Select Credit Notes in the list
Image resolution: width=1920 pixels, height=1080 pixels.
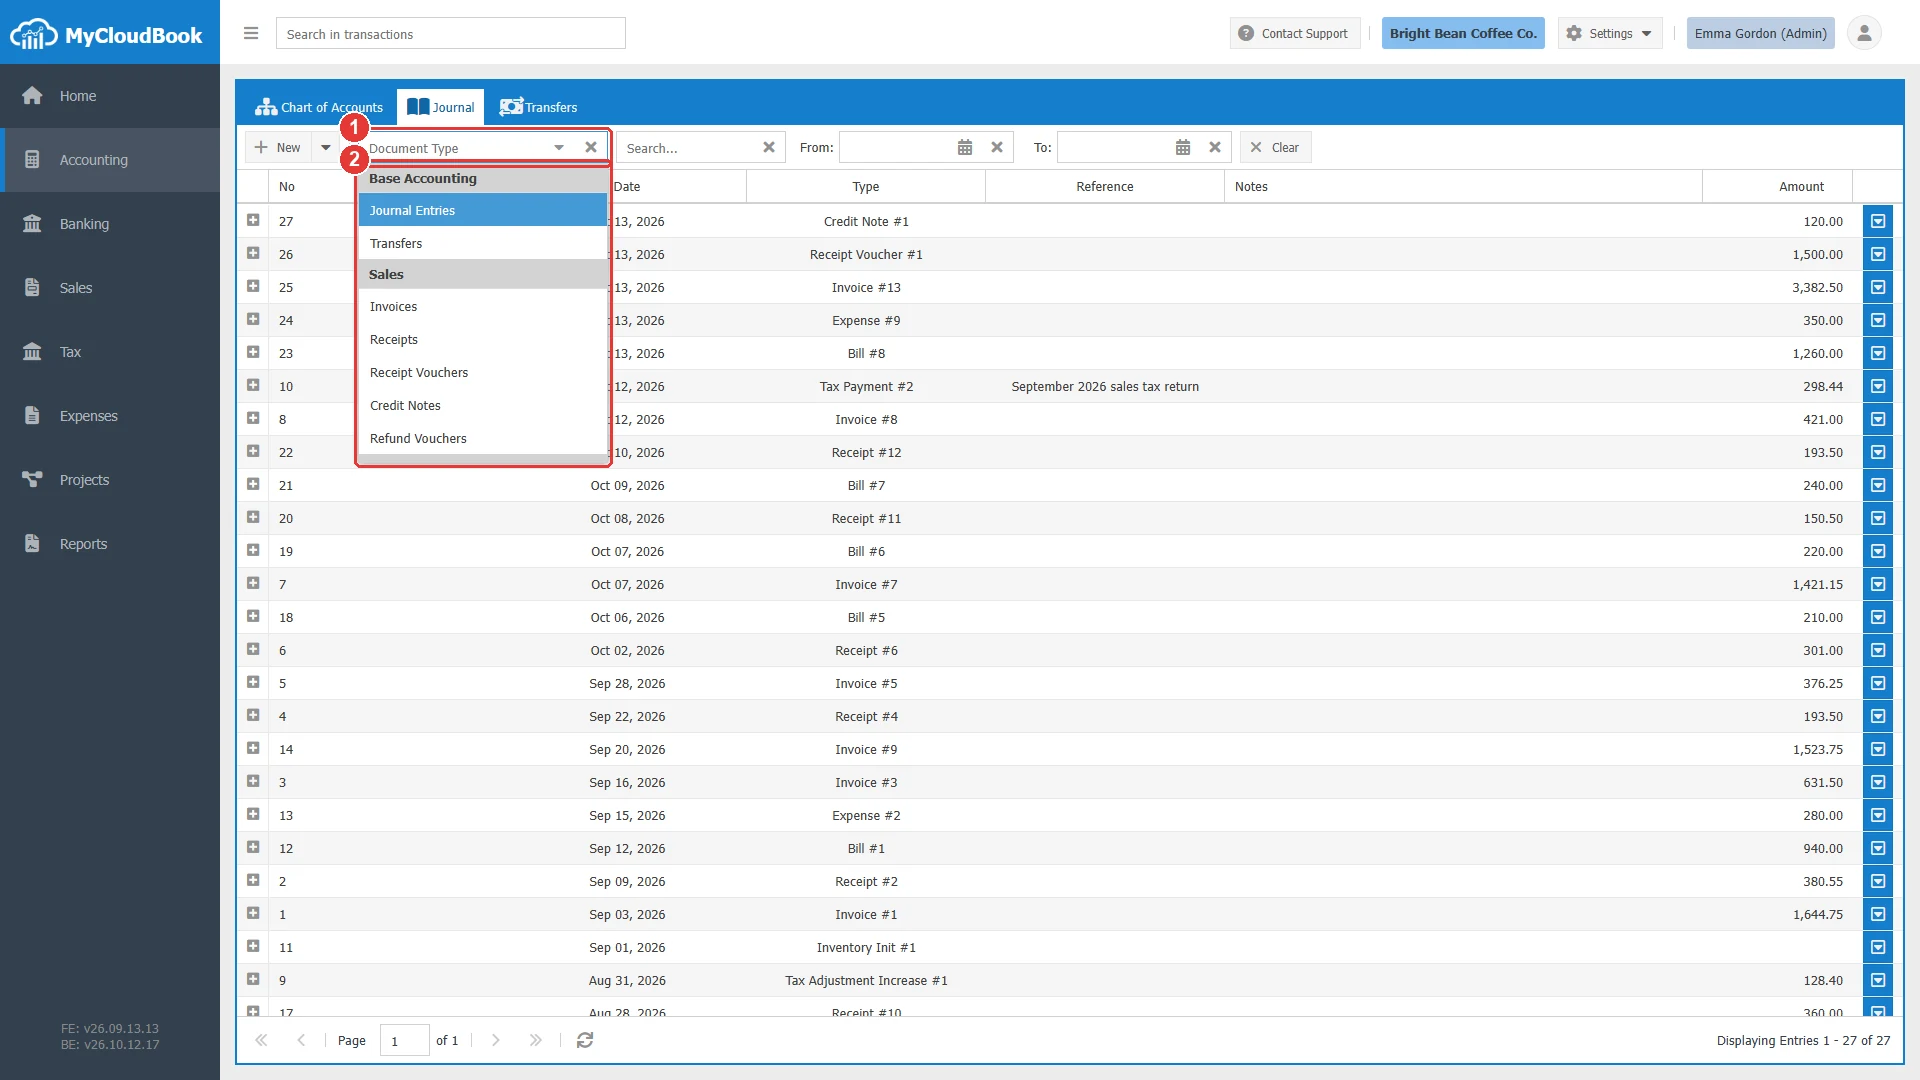(x=483, y=405)
